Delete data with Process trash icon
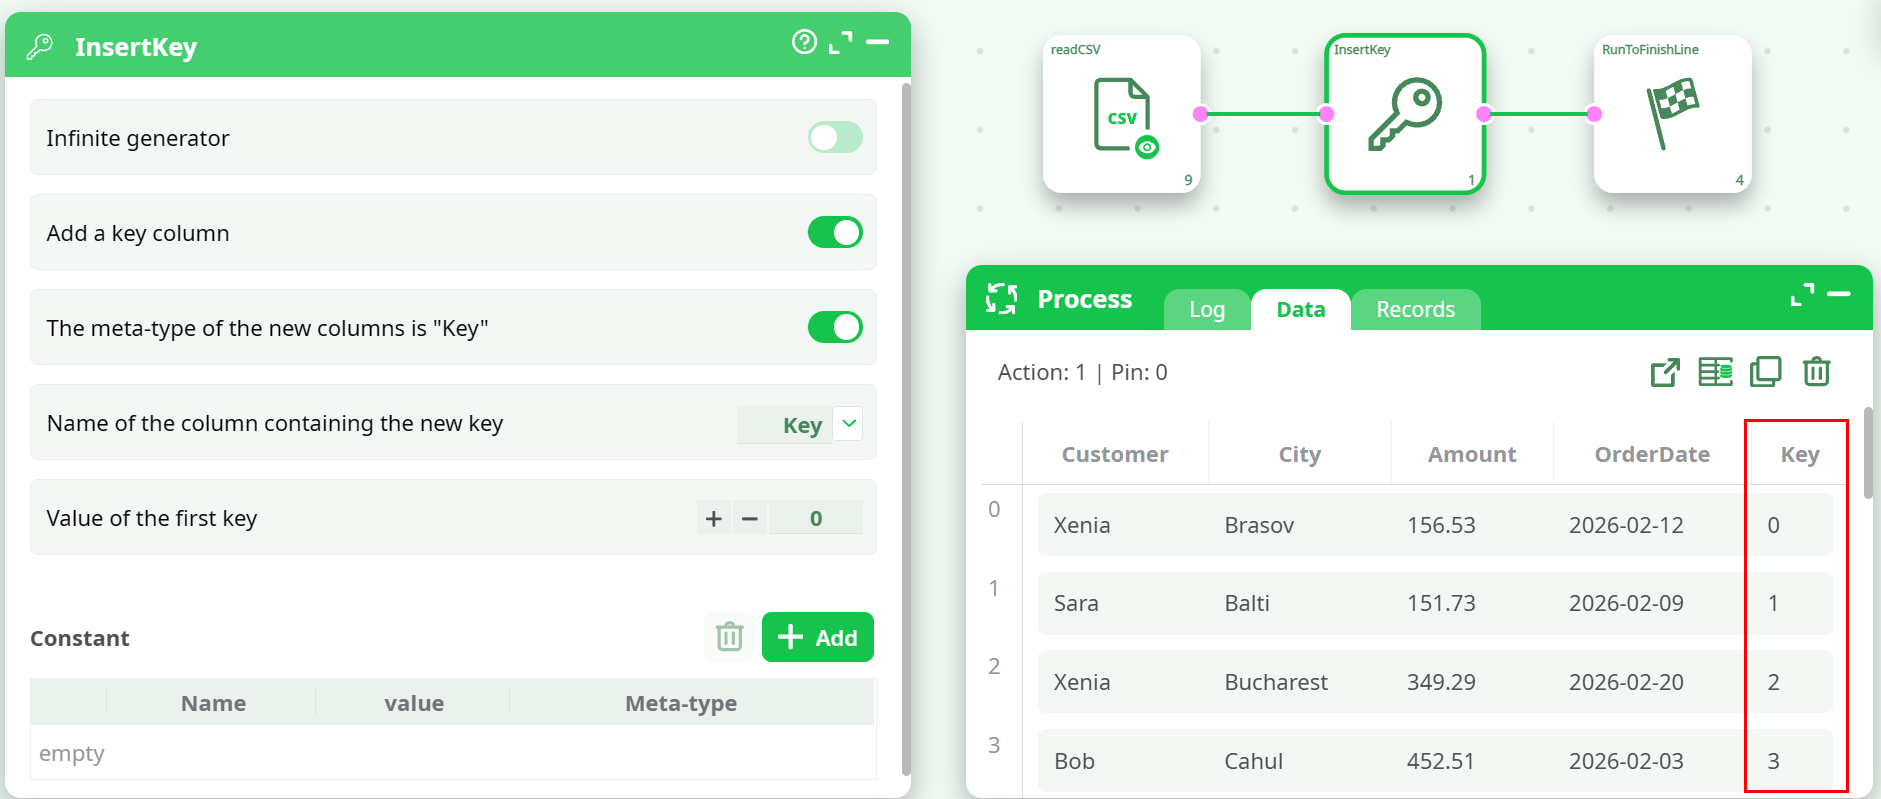The image size is (1881, 799). click(1816, 372)
